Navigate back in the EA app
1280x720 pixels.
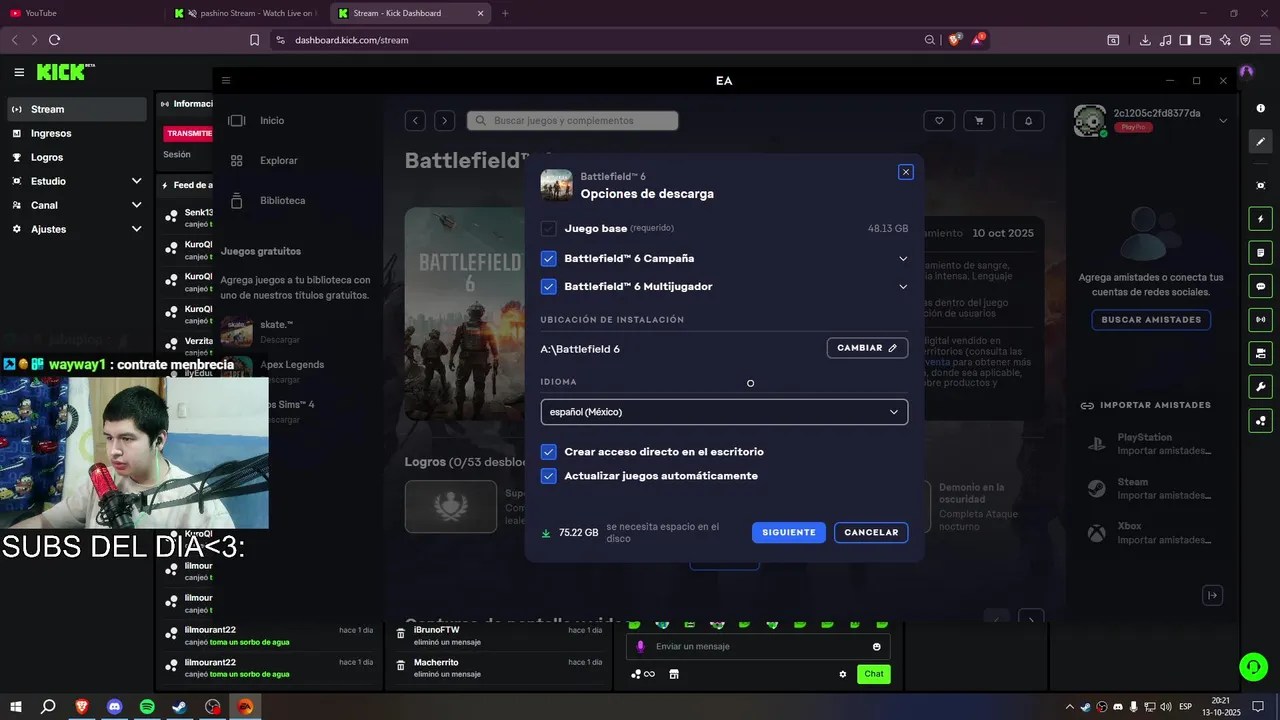pyautogui.click(x=415, y=120)
